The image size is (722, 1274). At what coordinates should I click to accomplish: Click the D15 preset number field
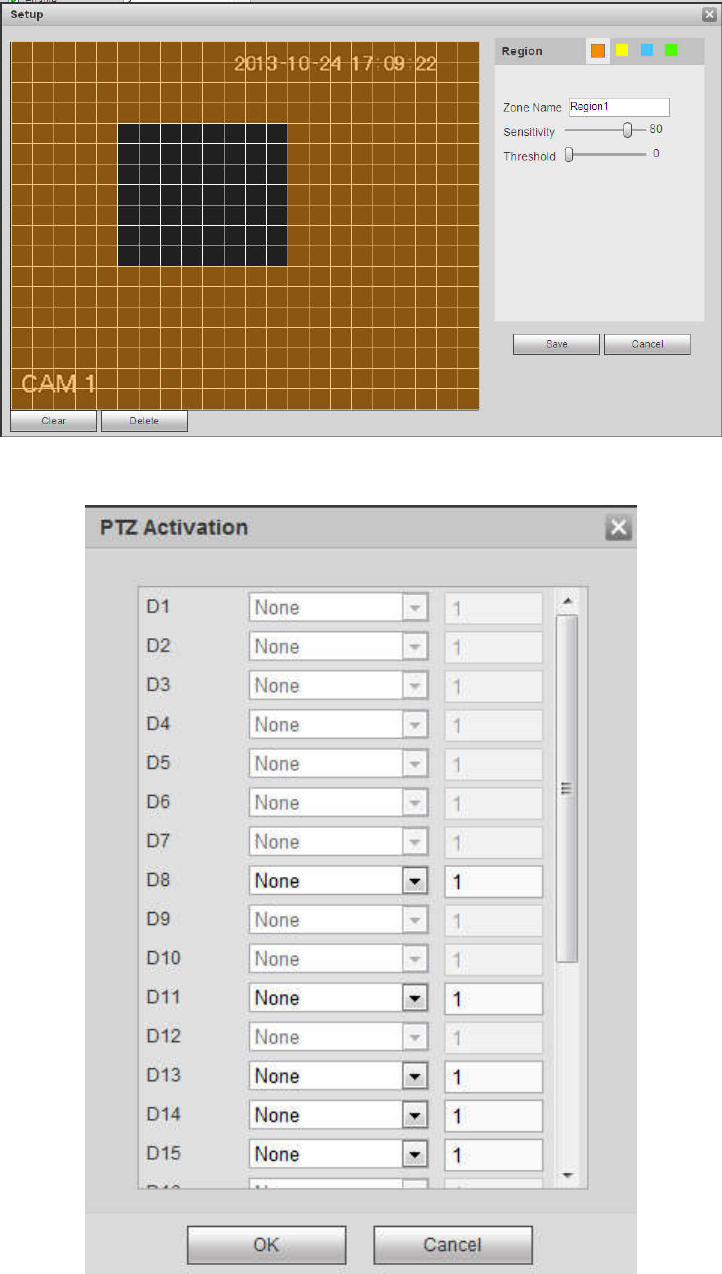click(494, 1154)
